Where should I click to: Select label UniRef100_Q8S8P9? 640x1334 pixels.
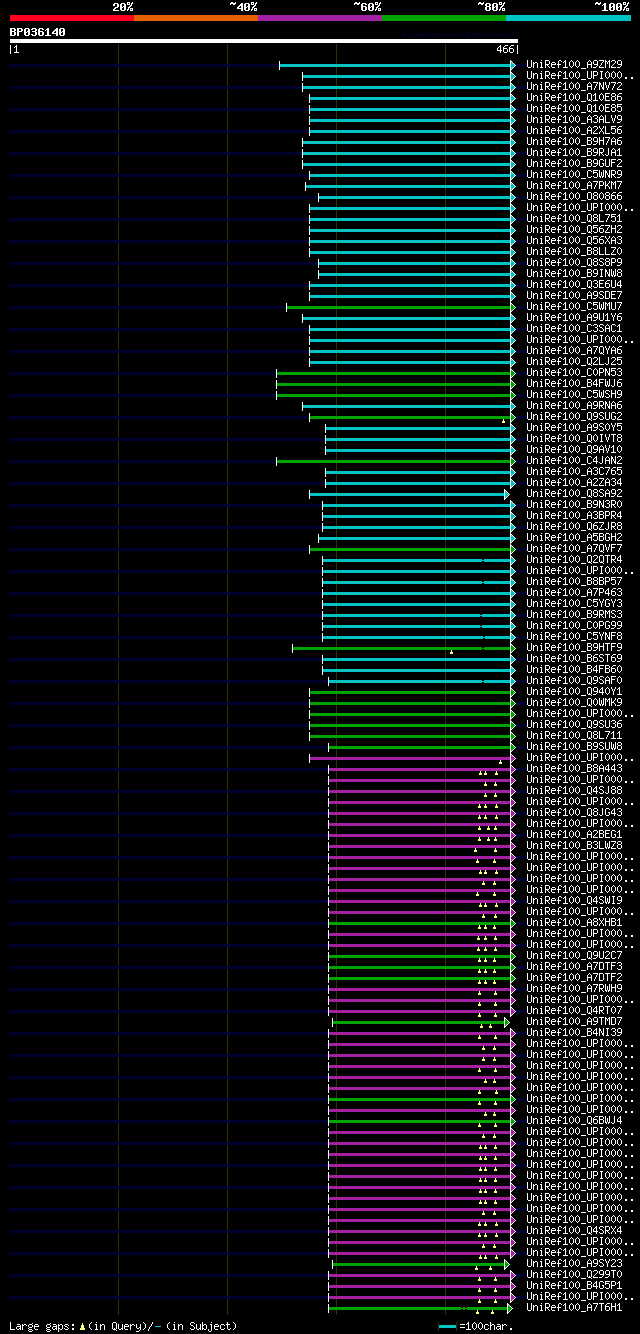coord(574,263)
